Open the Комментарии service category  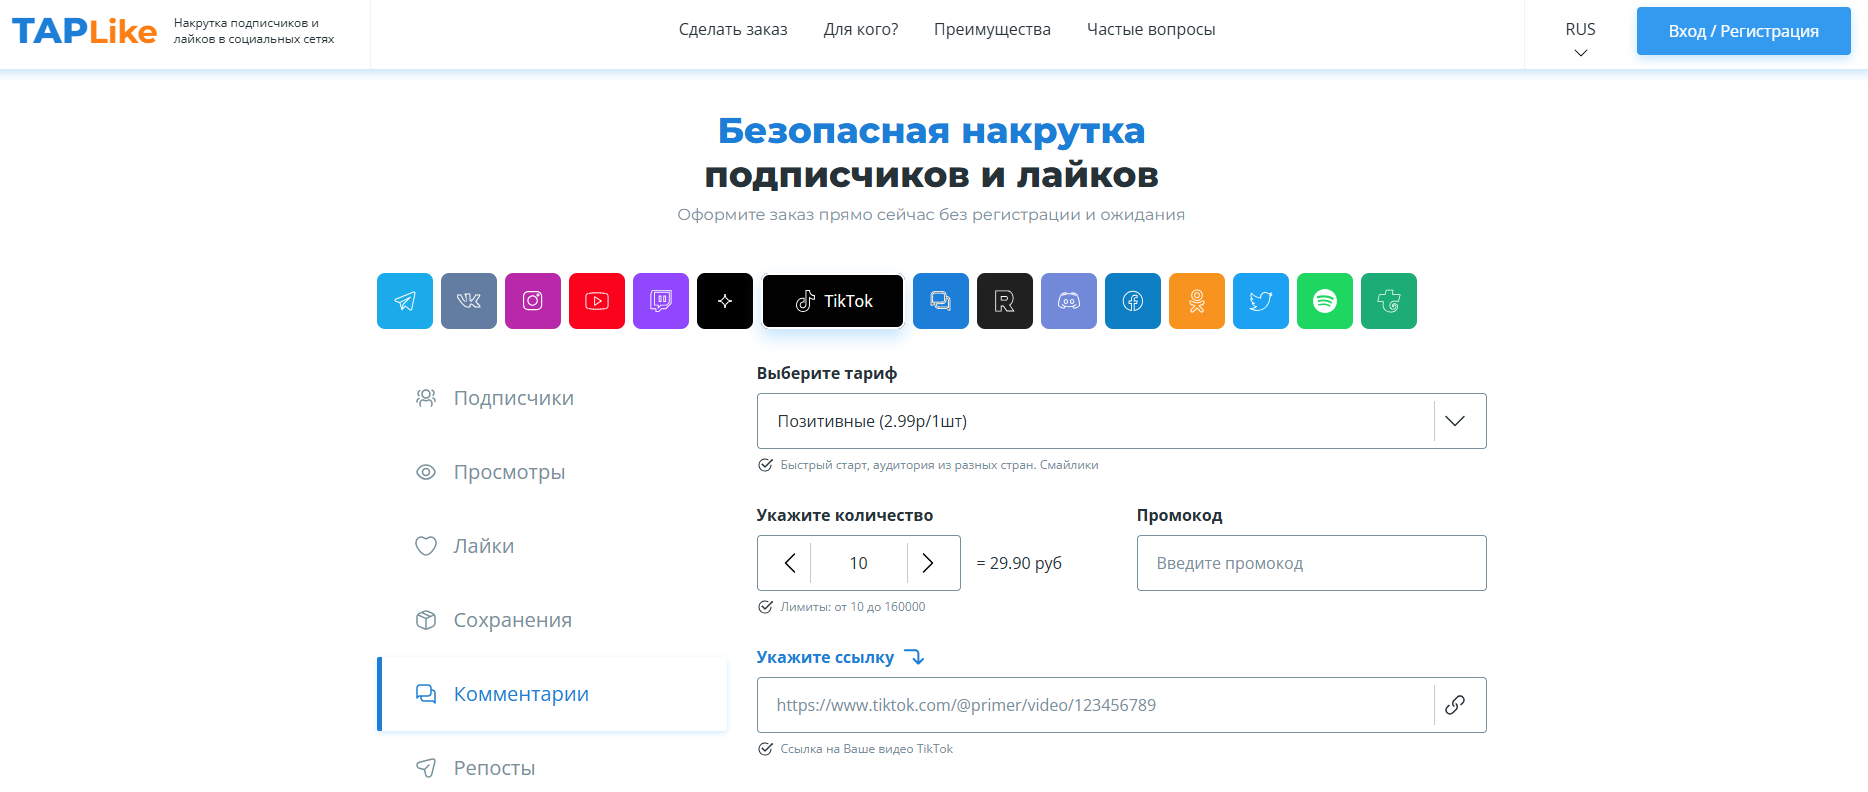(552, 694)
